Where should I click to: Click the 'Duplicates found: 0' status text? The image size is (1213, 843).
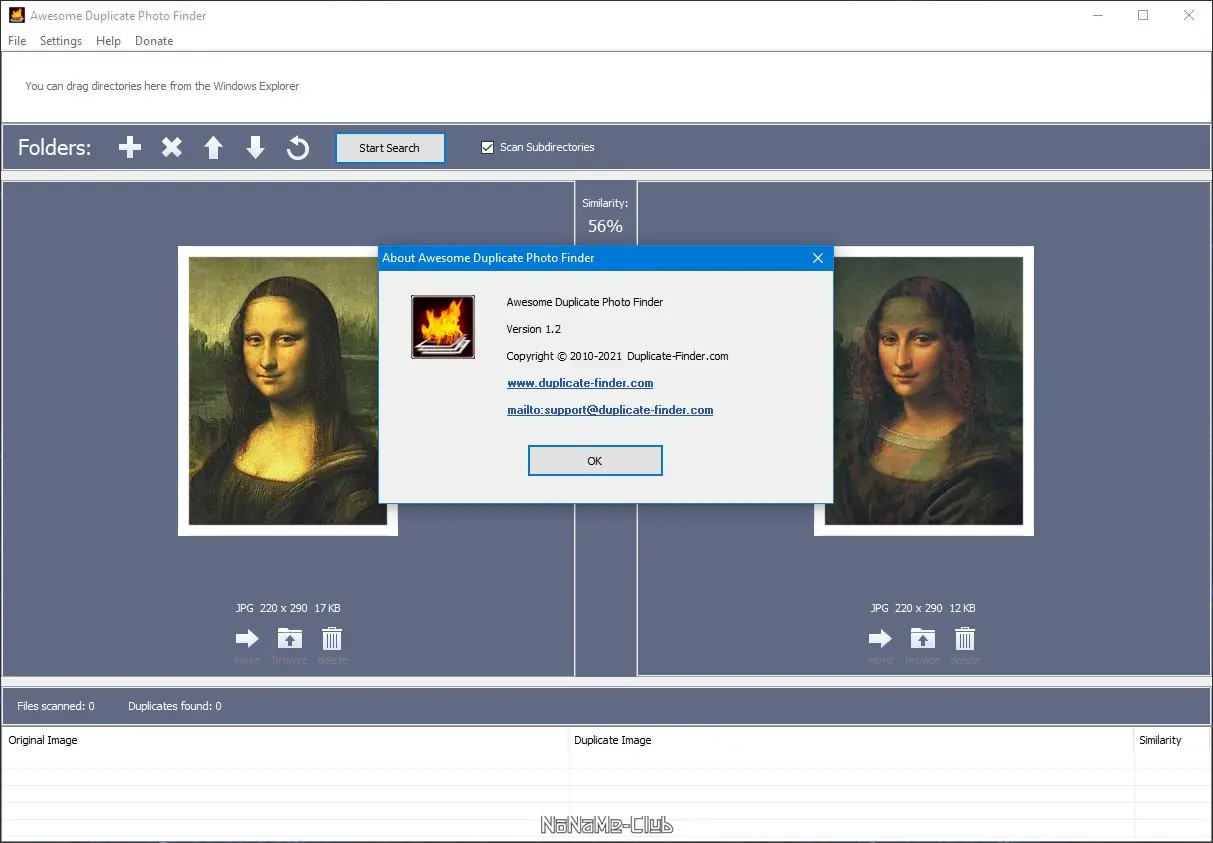click(x=175, y=706)
